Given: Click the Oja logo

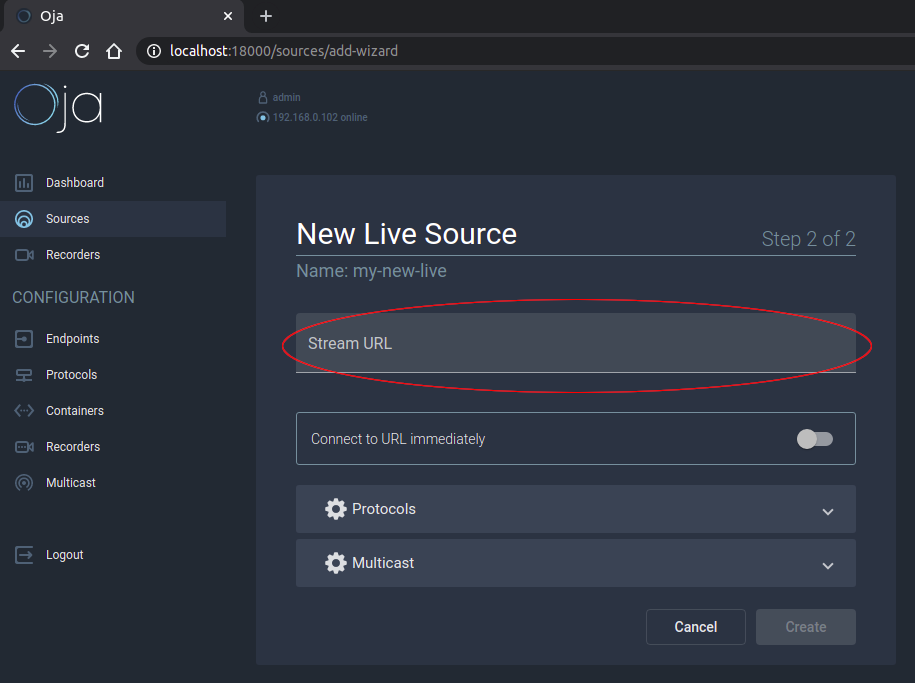Looking at the screenshot, I should coord(58,107).
